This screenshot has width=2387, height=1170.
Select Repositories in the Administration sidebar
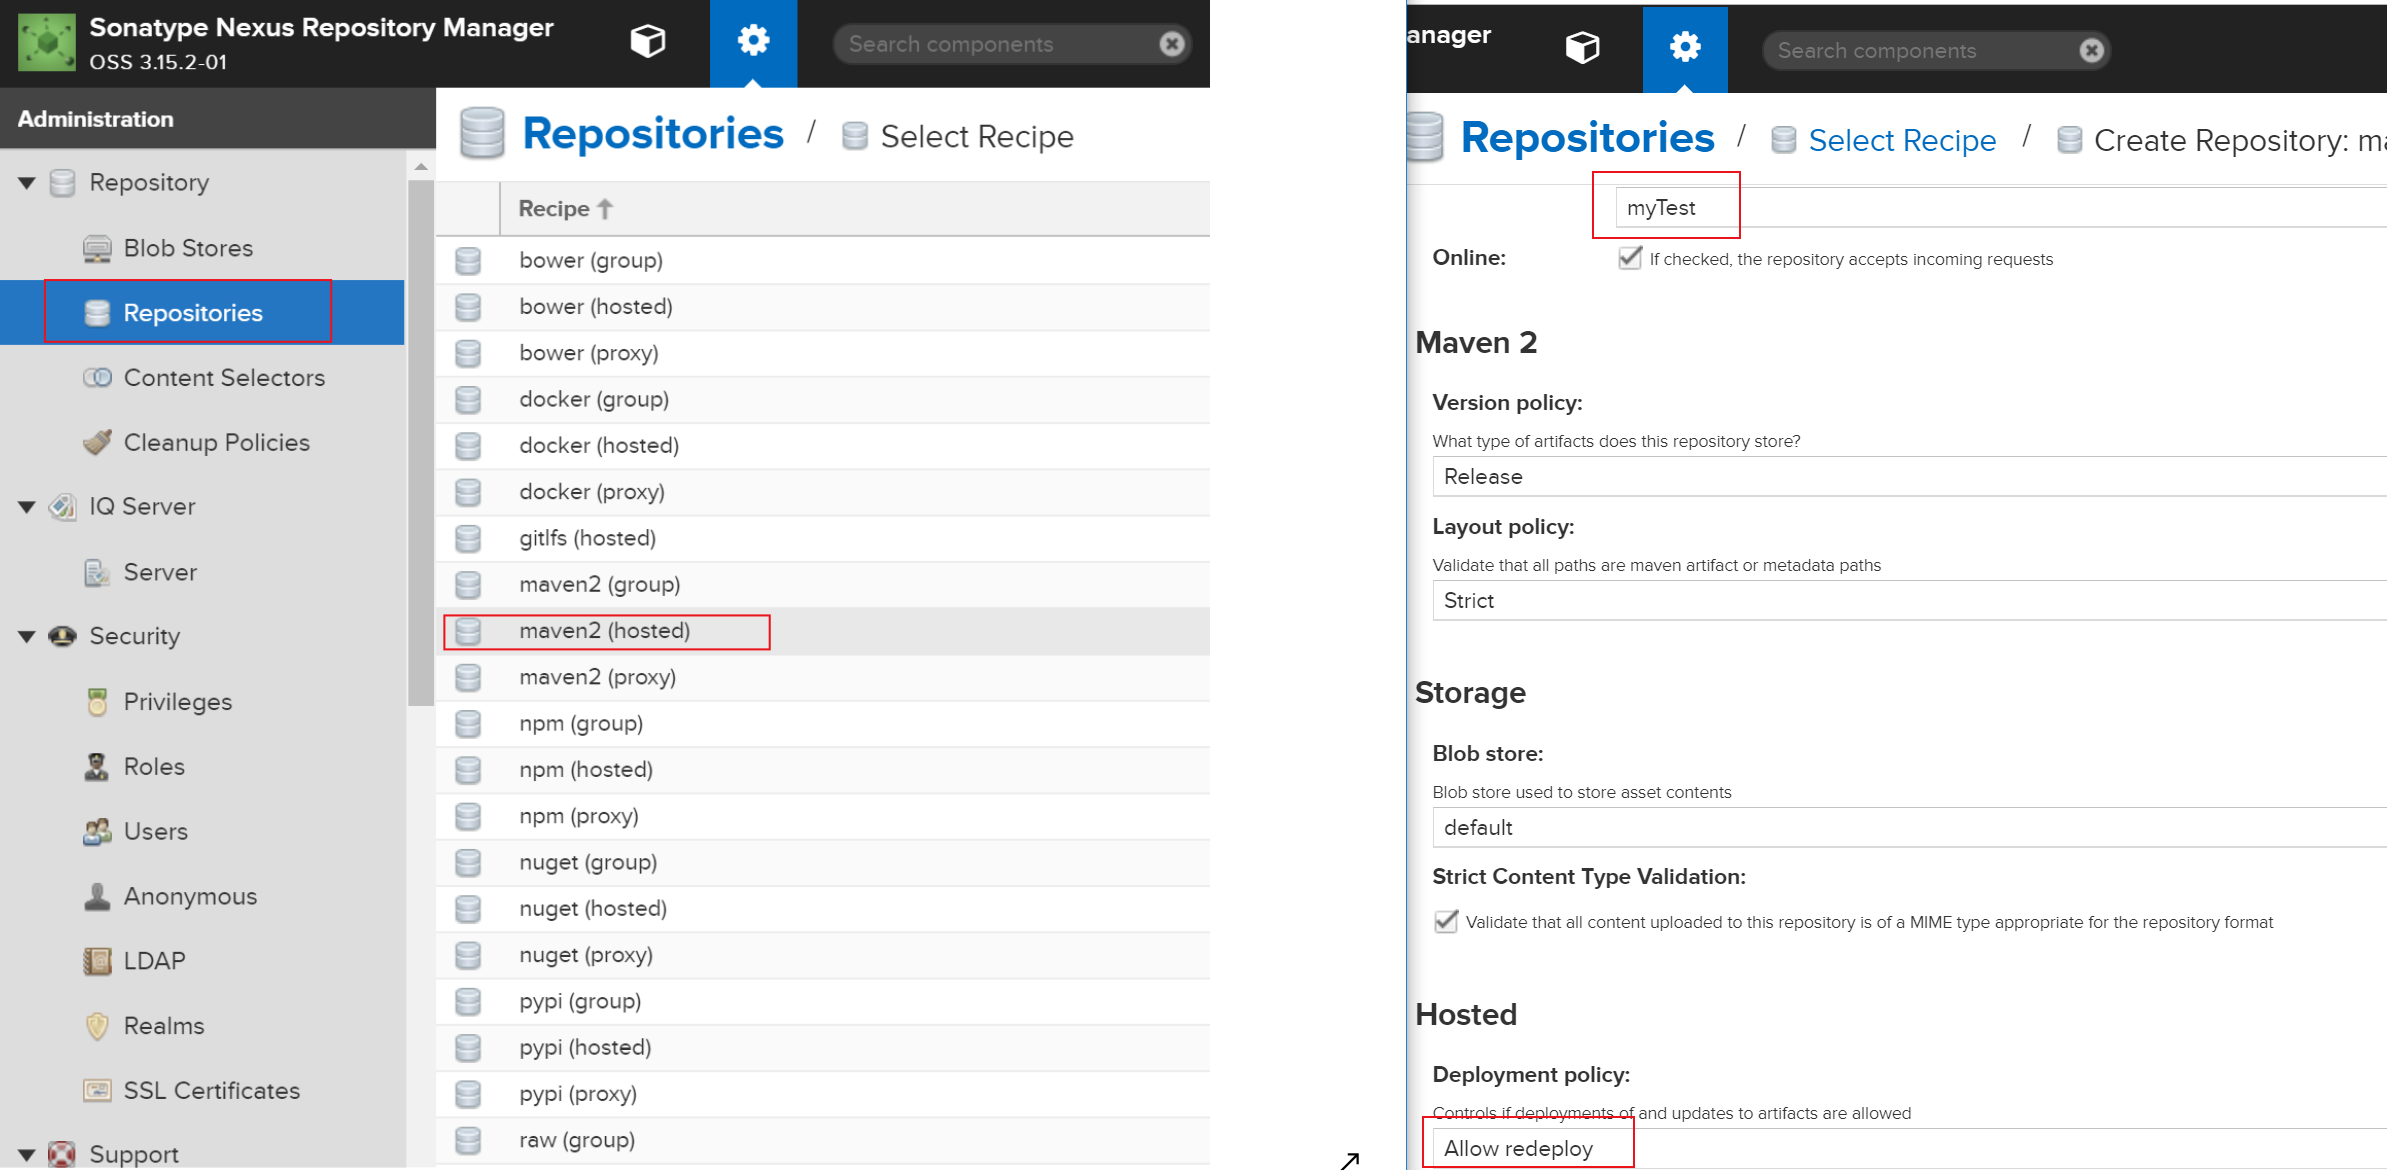(x=202, y=313)
